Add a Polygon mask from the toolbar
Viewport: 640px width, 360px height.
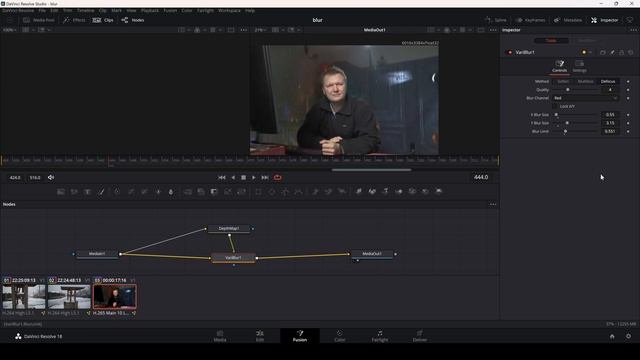[285, 191]
